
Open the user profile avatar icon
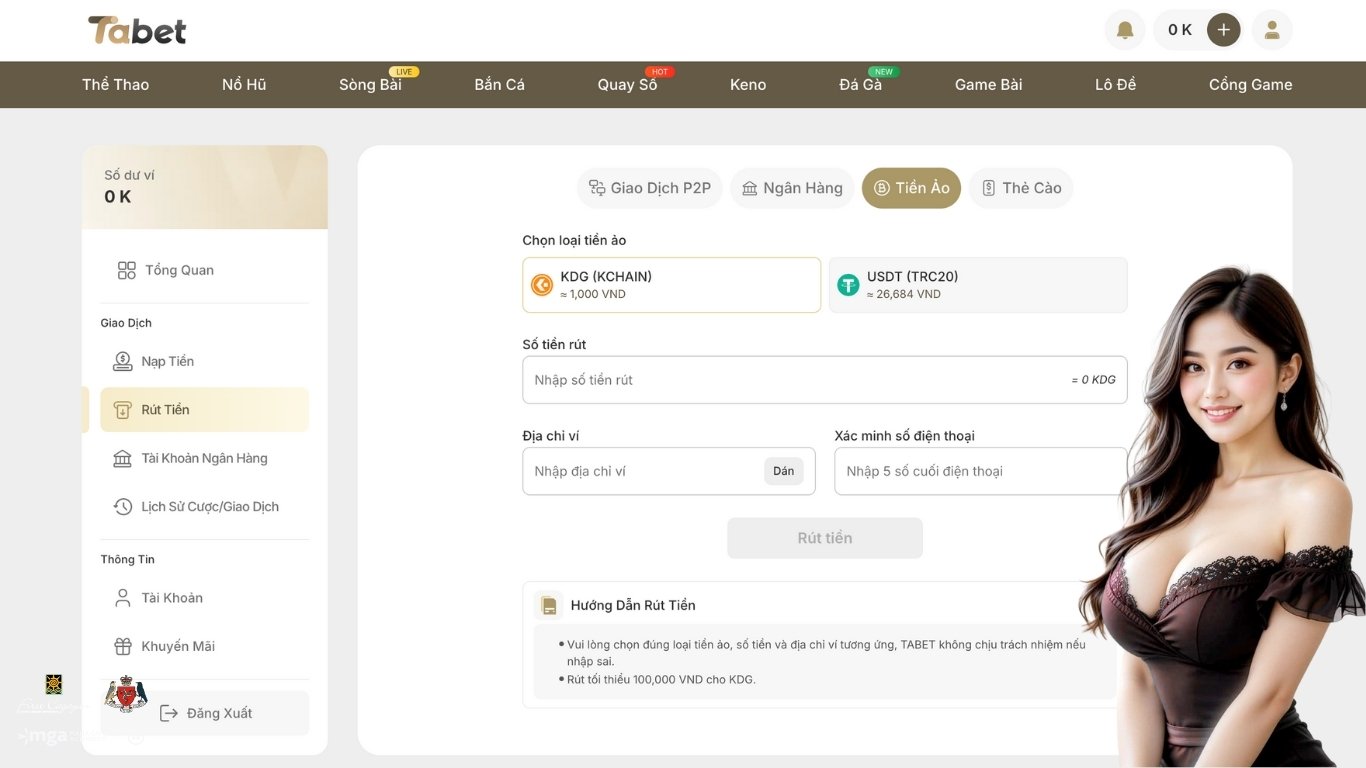(1272, 30)
